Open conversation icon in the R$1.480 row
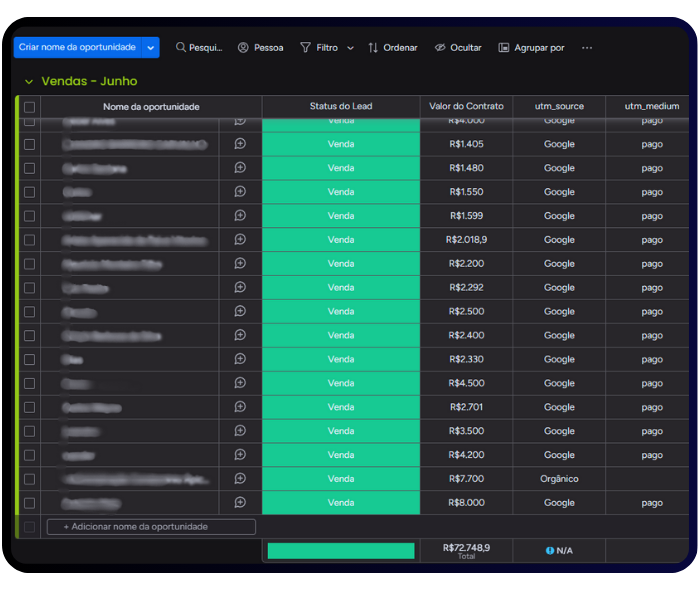Viewport: 700px width, 590px height. click(x=240, y=168)
